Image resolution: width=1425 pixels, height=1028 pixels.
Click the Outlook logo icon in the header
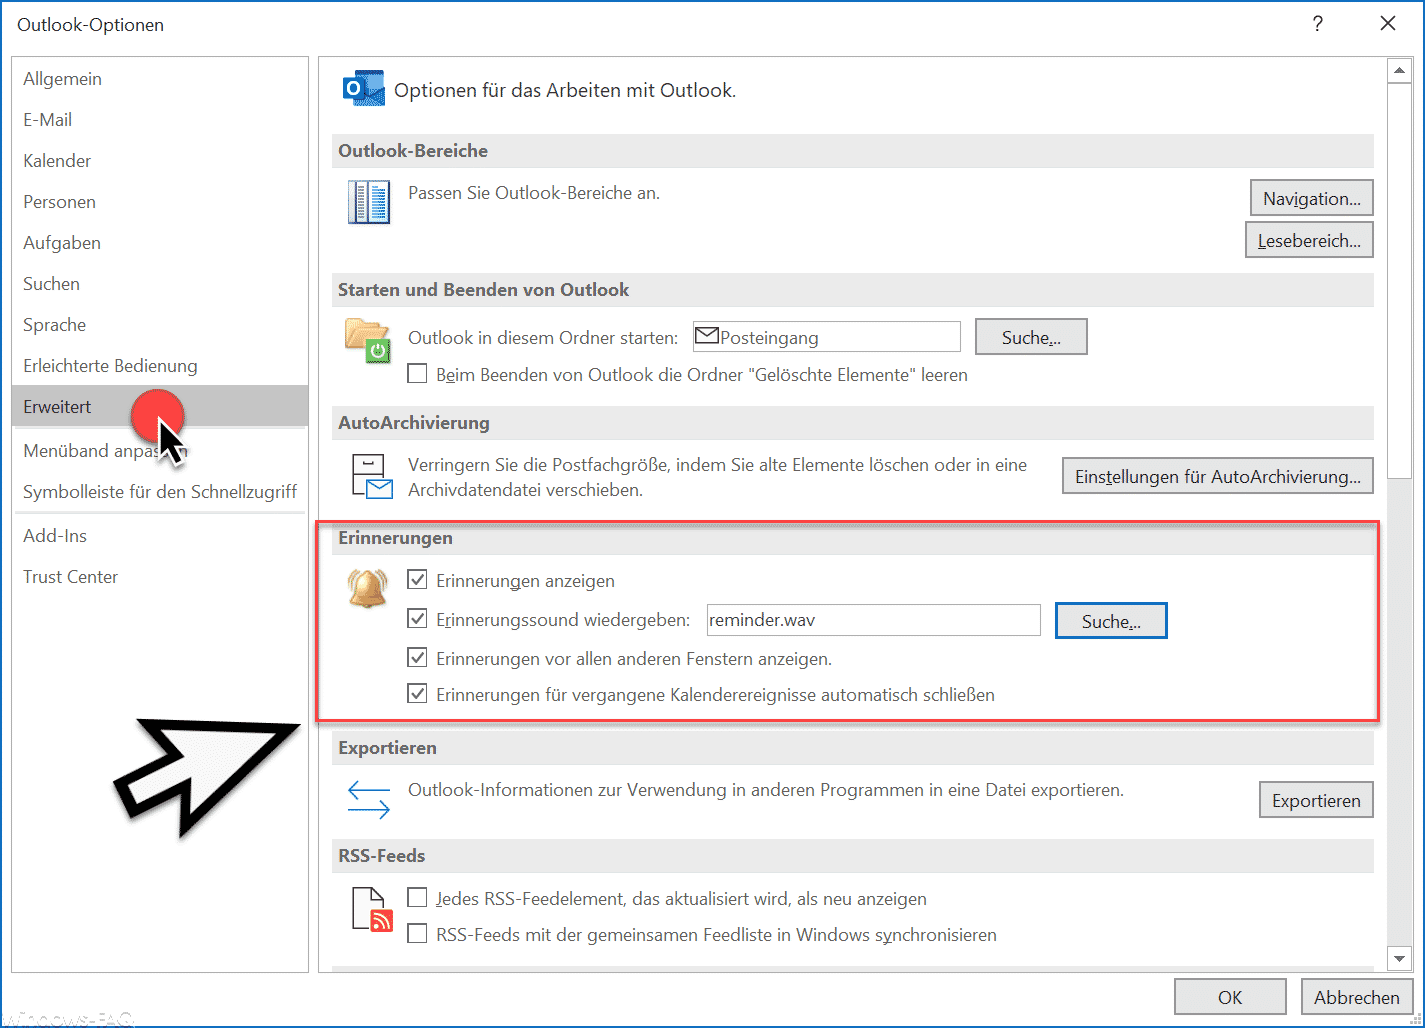(x=363, y=89)
